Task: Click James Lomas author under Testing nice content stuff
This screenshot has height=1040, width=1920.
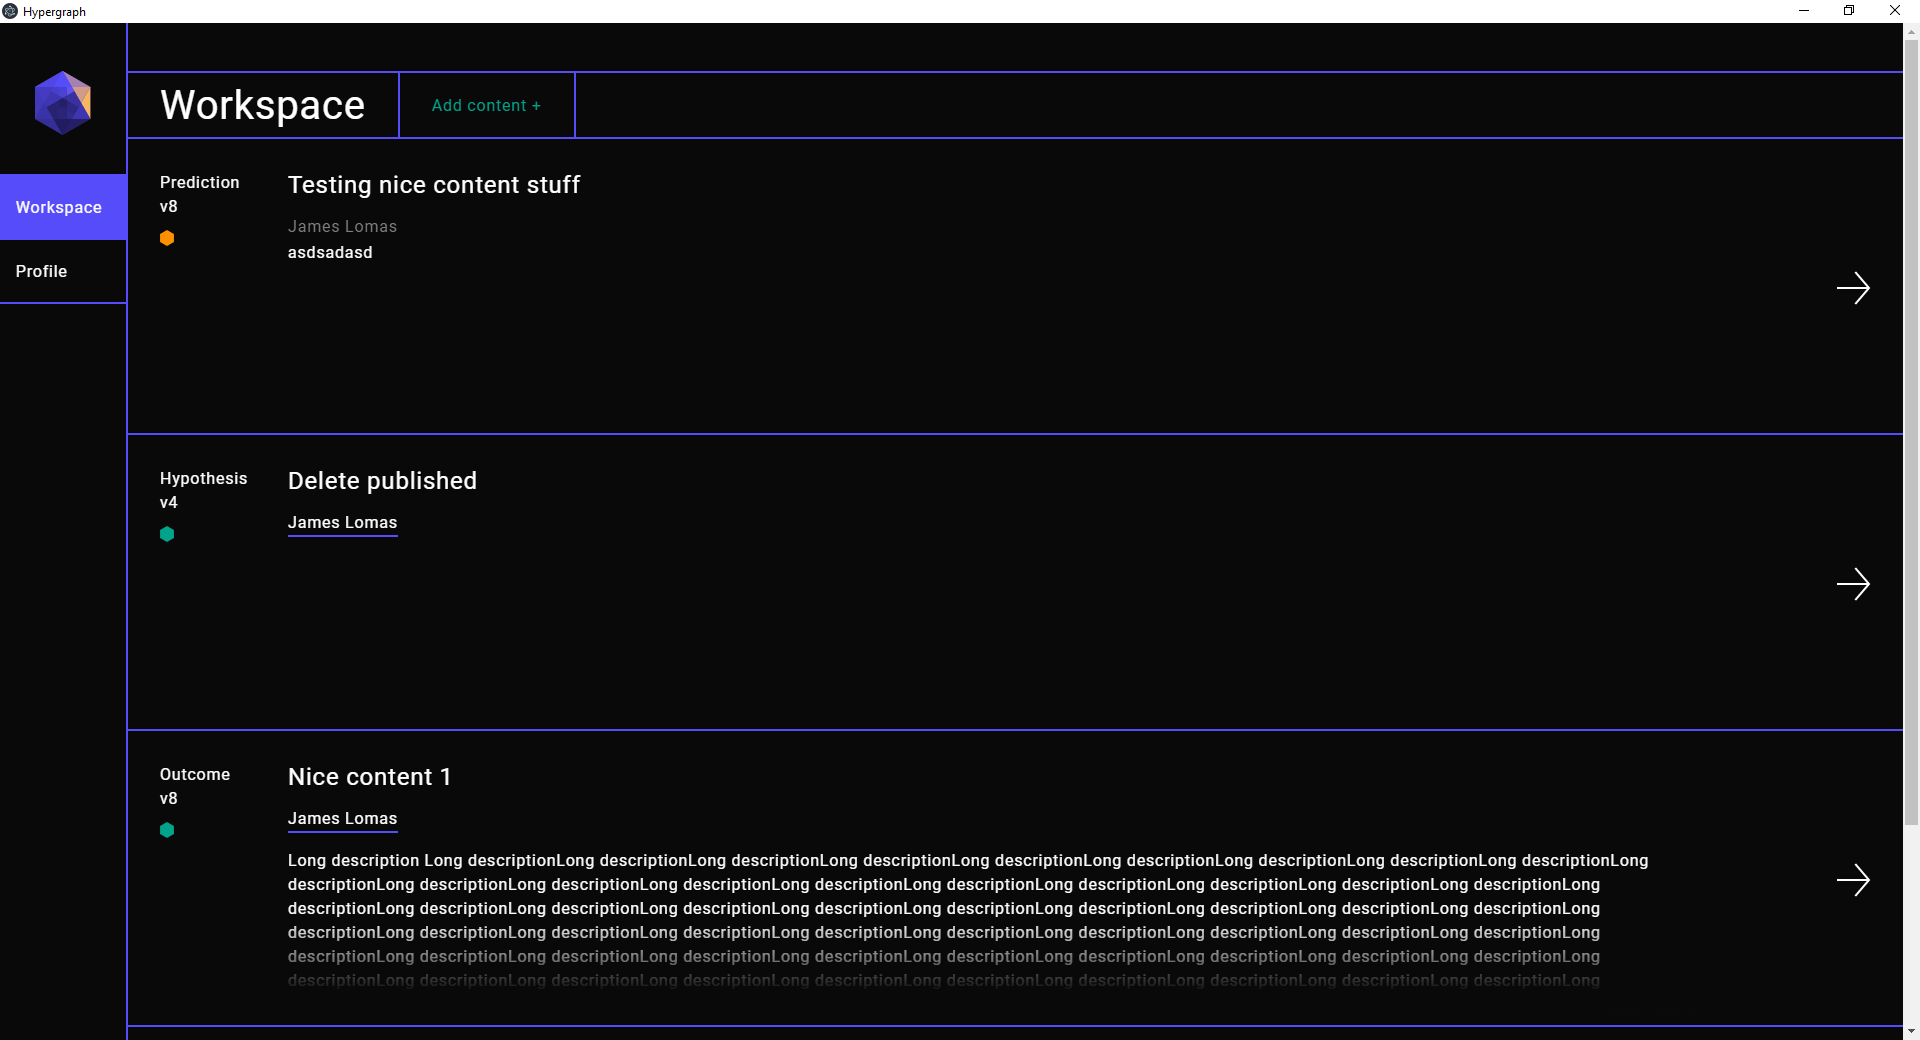Action: (342, 227)
